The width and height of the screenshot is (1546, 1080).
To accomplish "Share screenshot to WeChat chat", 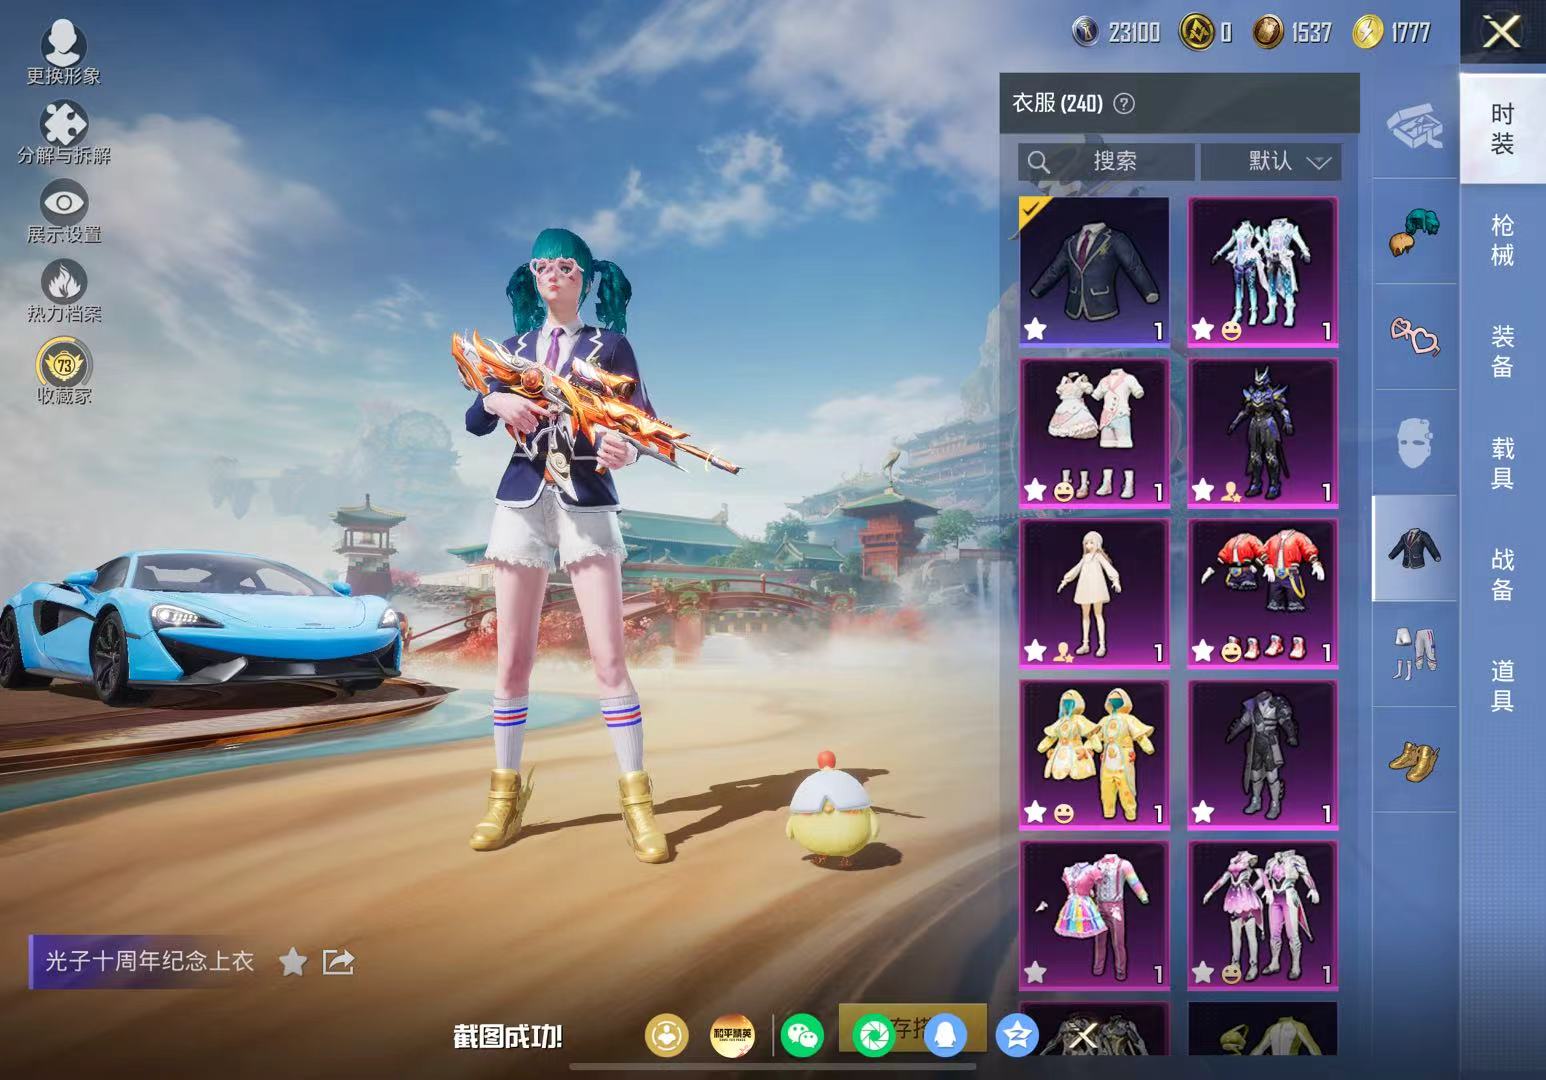I will pos(802,1036).
